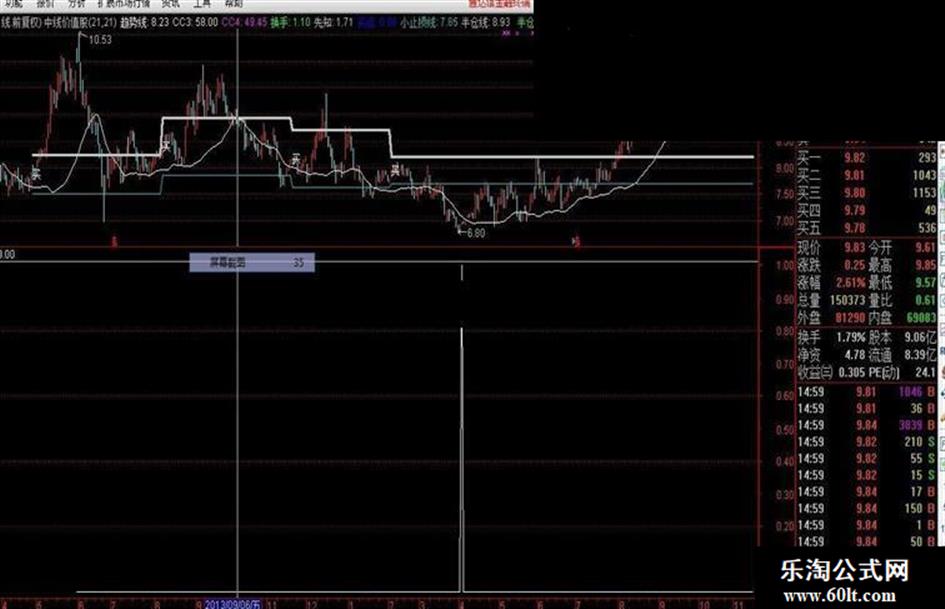Click the 股本 value 9.06亿
Image resolution: width=945 pixels, height=609 pixels.
click(x=920, y=338)
